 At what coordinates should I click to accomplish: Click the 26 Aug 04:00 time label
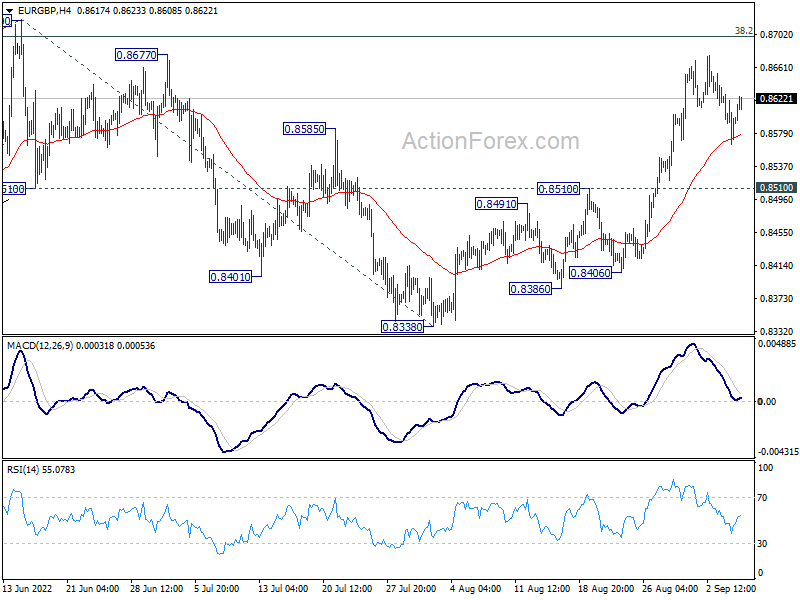(x=670, y=588)
